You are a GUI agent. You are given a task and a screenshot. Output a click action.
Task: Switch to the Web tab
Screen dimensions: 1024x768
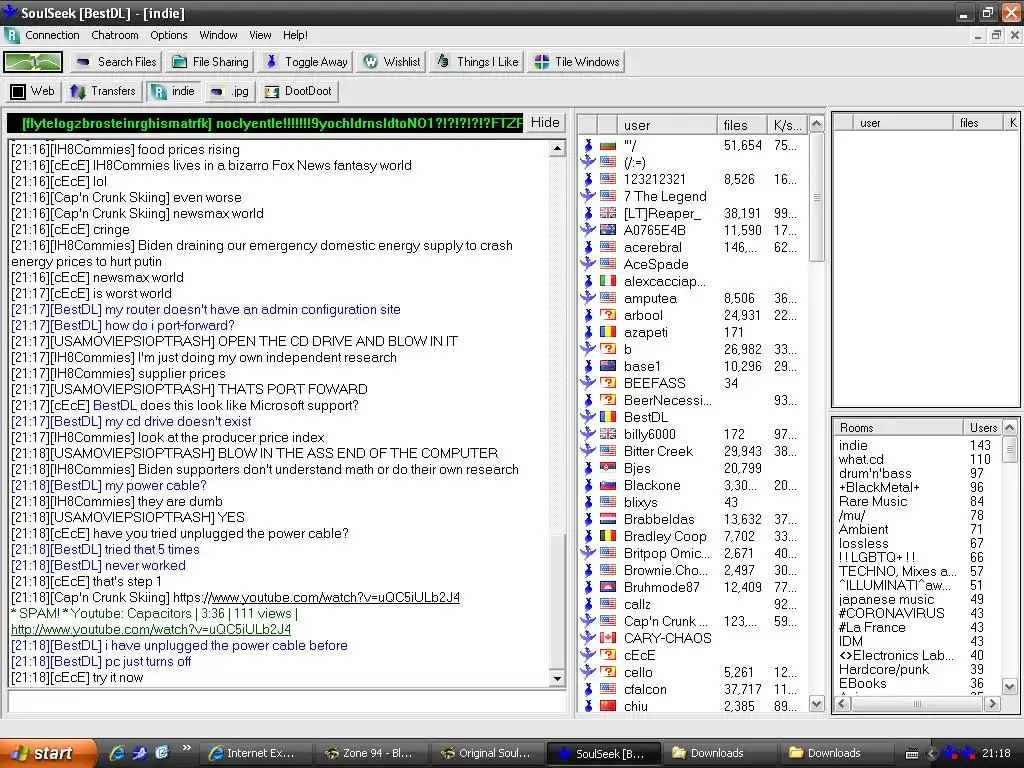point(33,91)
